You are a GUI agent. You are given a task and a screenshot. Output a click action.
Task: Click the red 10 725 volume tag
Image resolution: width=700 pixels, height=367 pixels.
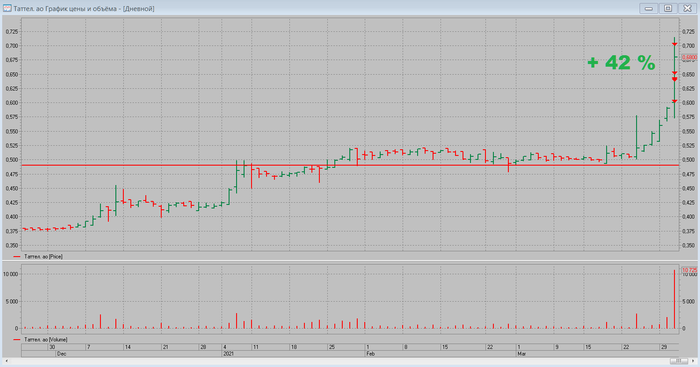[689, 270]
